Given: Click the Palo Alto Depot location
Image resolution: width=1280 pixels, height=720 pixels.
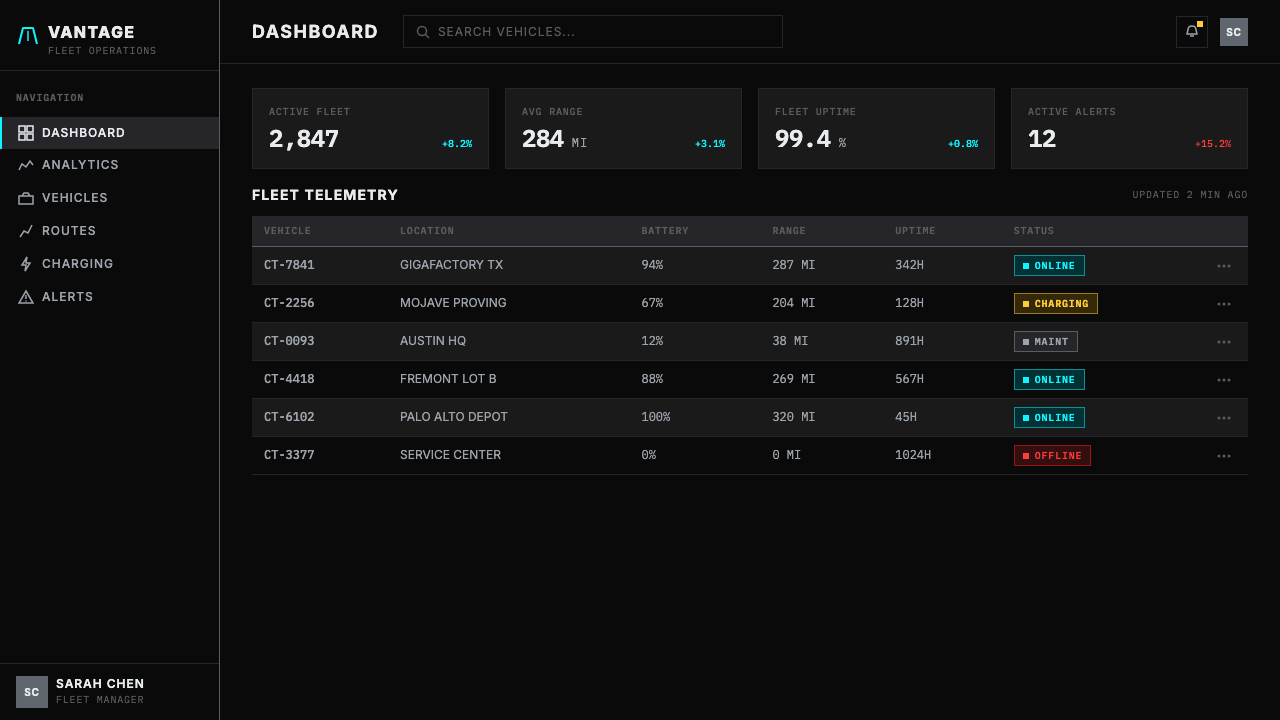Looking at the screenshot, I should point(454,417).
